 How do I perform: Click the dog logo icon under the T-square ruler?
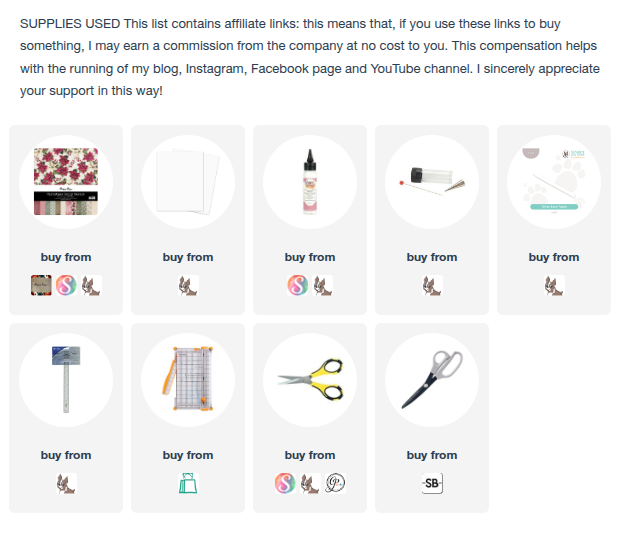pos(66,484)
